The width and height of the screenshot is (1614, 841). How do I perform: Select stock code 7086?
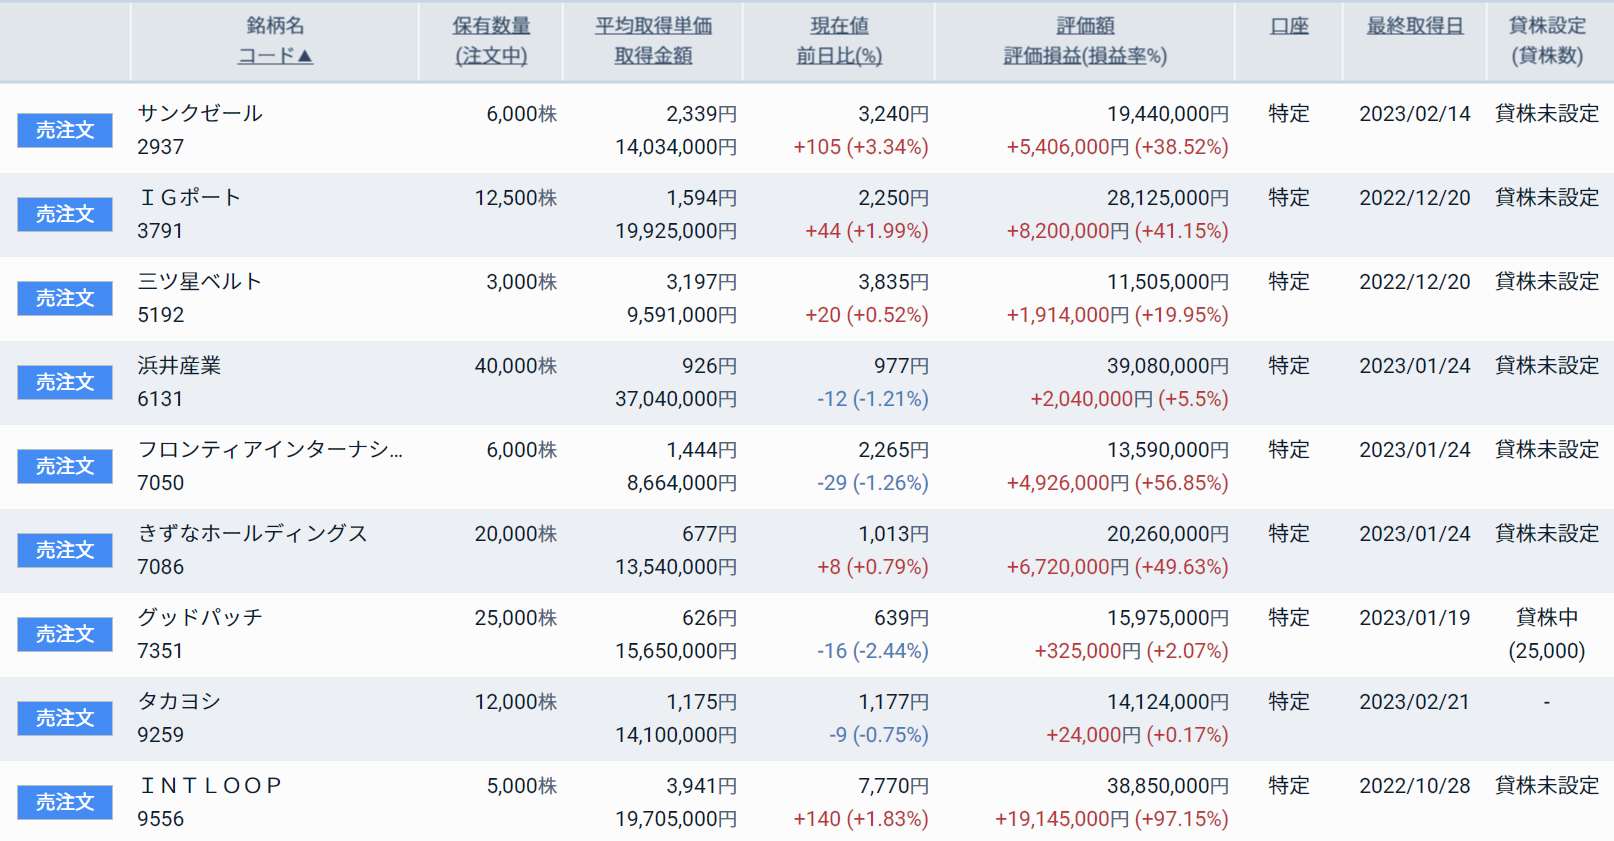coord(161,567)
